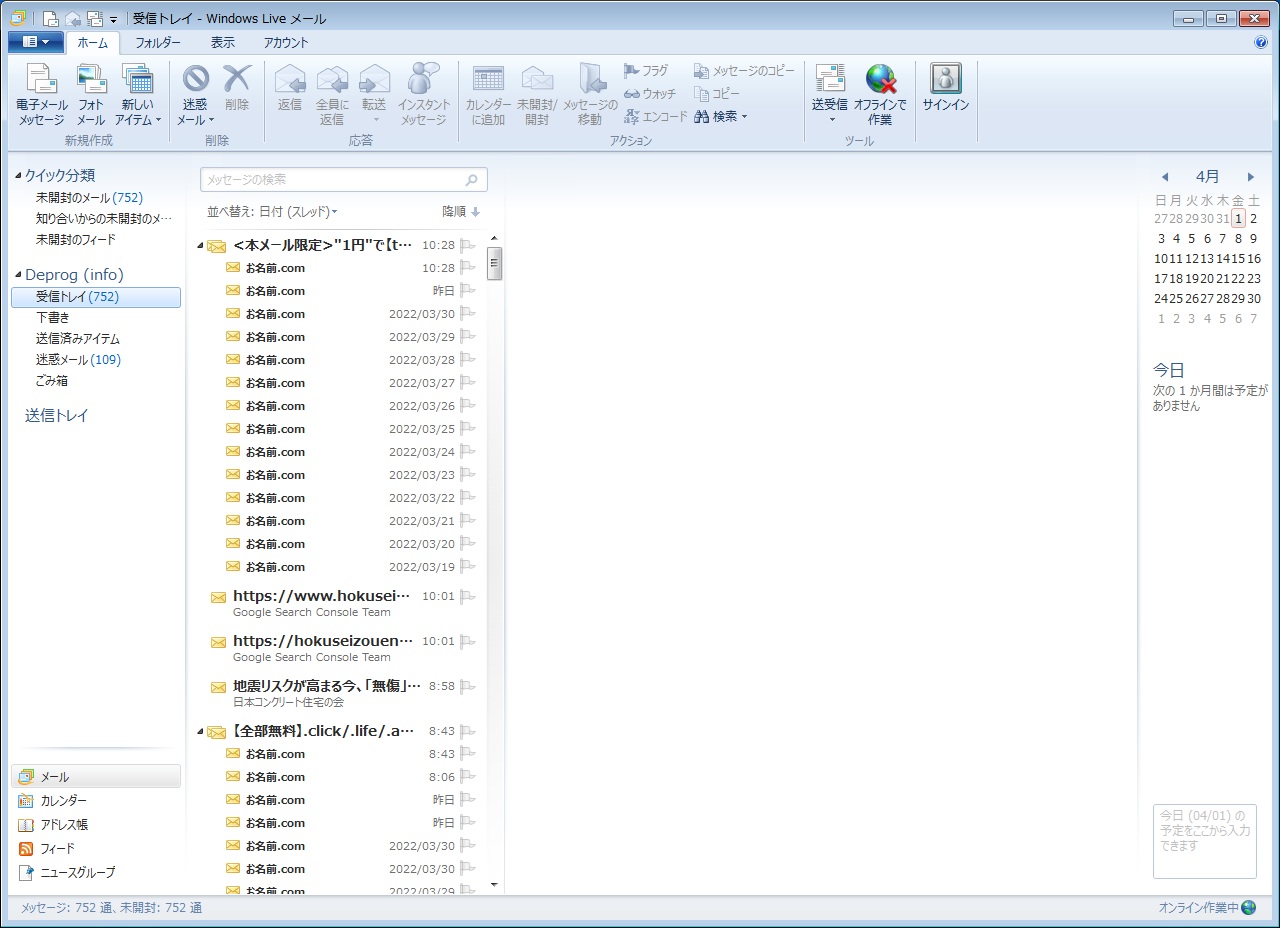Click the コピー ribbon button
The height and width of the screenshot is (928, 1280).
(x=717, y=94)
